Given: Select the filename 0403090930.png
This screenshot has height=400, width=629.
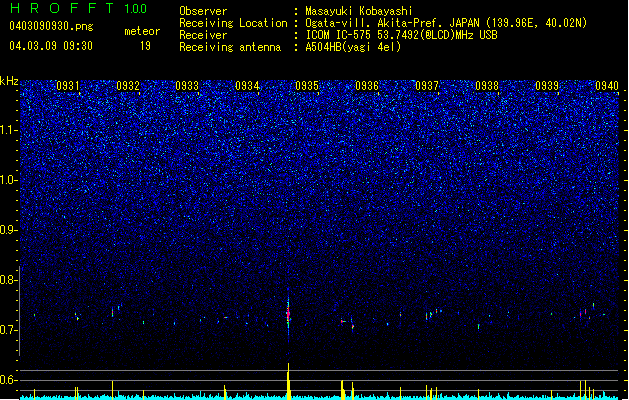Looking at the screenshot, I should click(x=51, y=26).
